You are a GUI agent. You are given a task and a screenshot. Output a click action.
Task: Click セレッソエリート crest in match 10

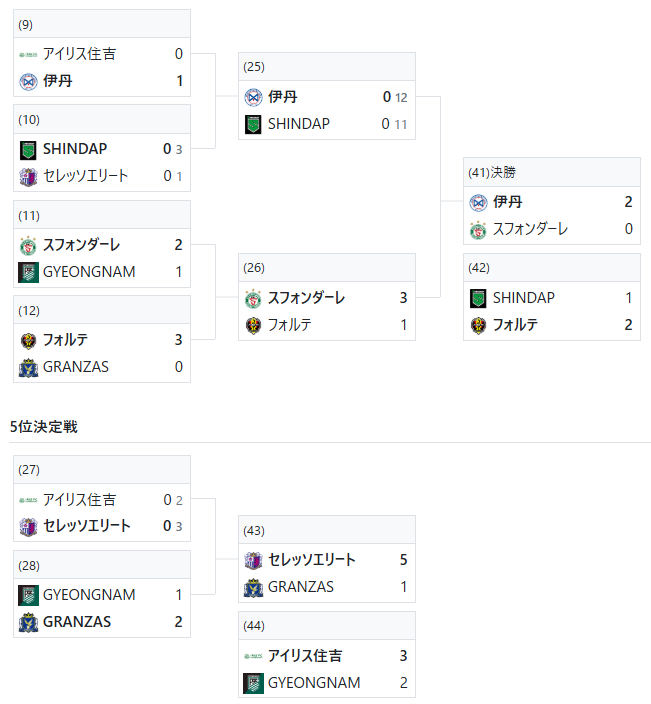28,177
